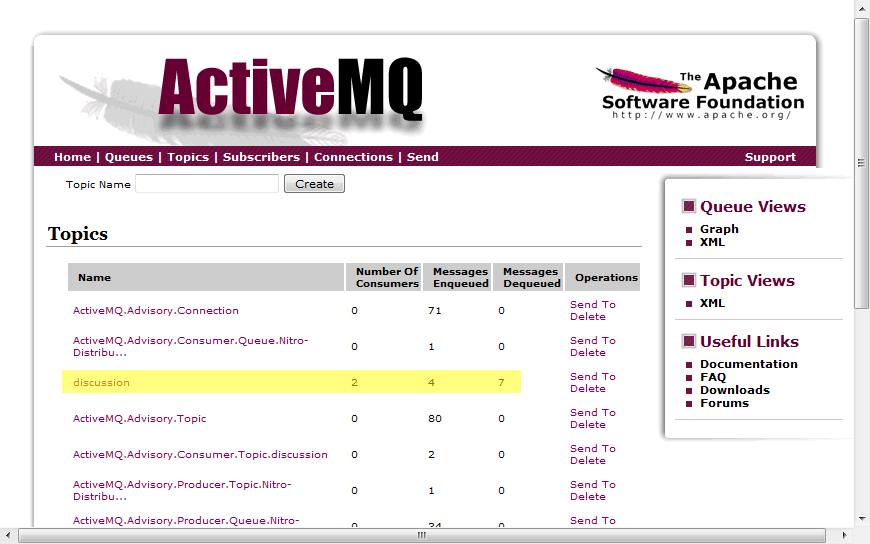Delete ActiveMQ.Advisory.Consumer.Queue.Nitro-Distribu... topic
Viewport: 870px width, 544px height.
(588, 352)
